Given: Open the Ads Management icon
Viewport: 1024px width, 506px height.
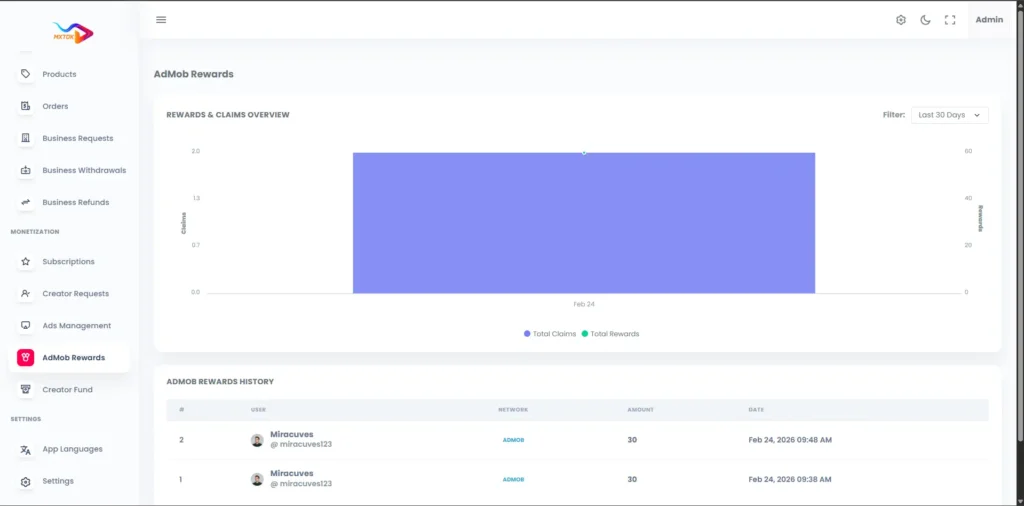Looking at the screenshot, I should click(26, 326).
